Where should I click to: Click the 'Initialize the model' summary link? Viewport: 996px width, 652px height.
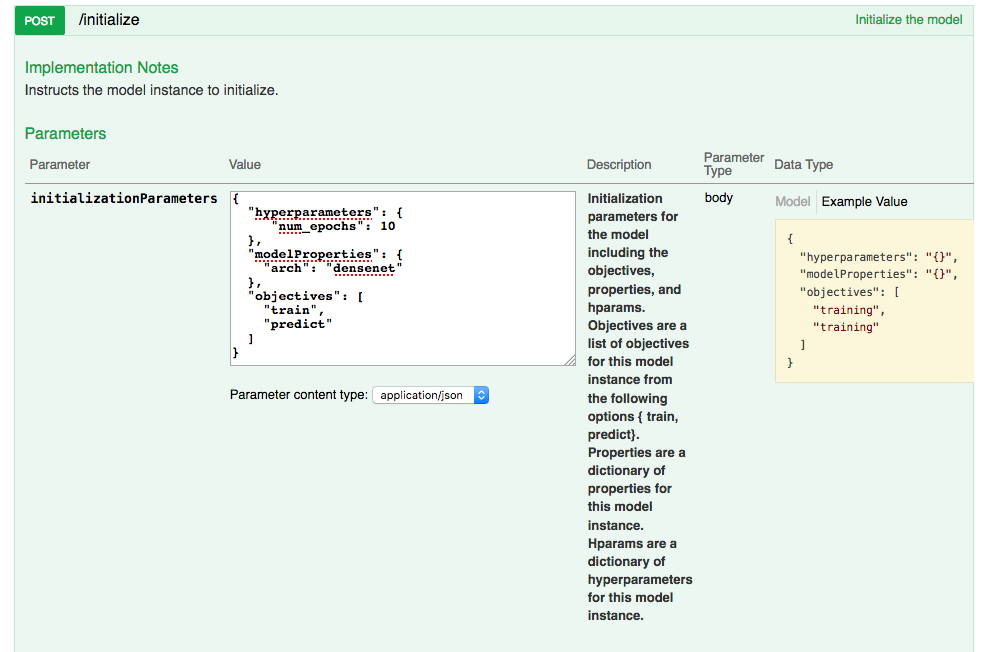tap(908, 20)
